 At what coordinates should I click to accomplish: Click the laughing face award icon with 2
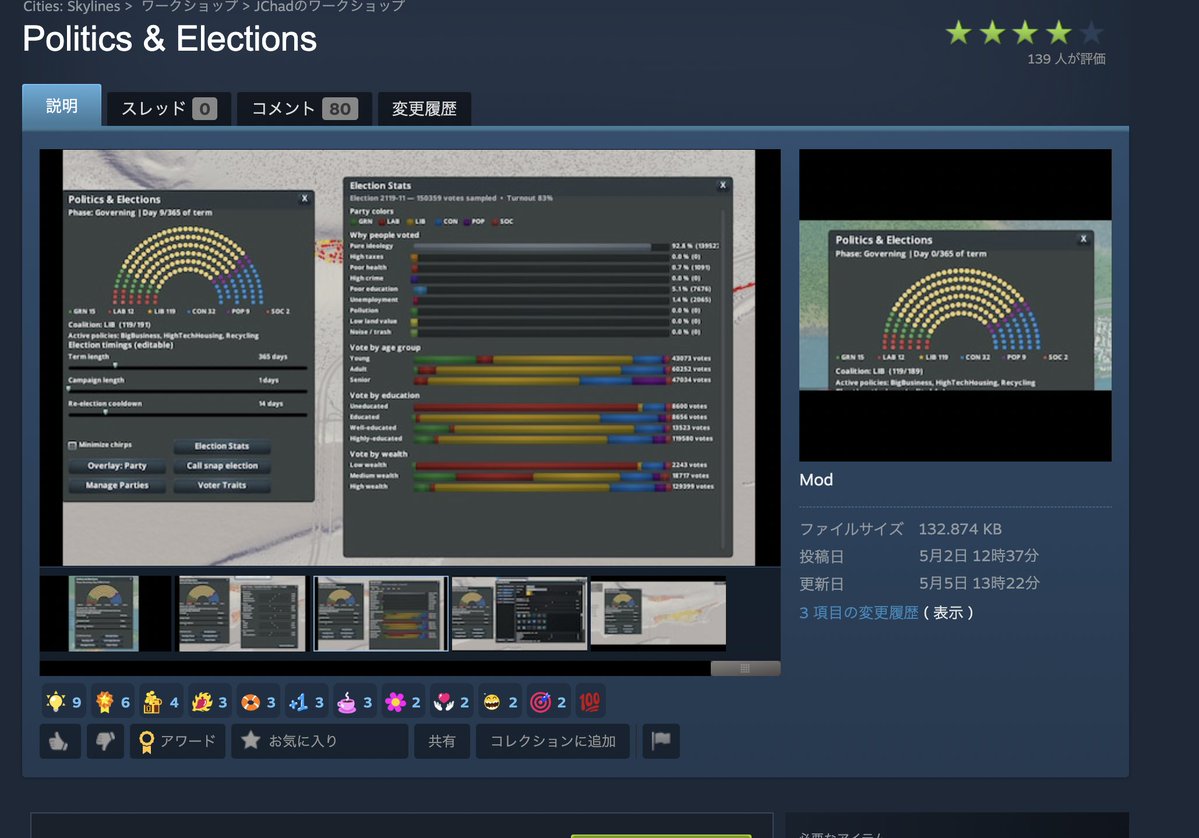click(x=500, y=702)
